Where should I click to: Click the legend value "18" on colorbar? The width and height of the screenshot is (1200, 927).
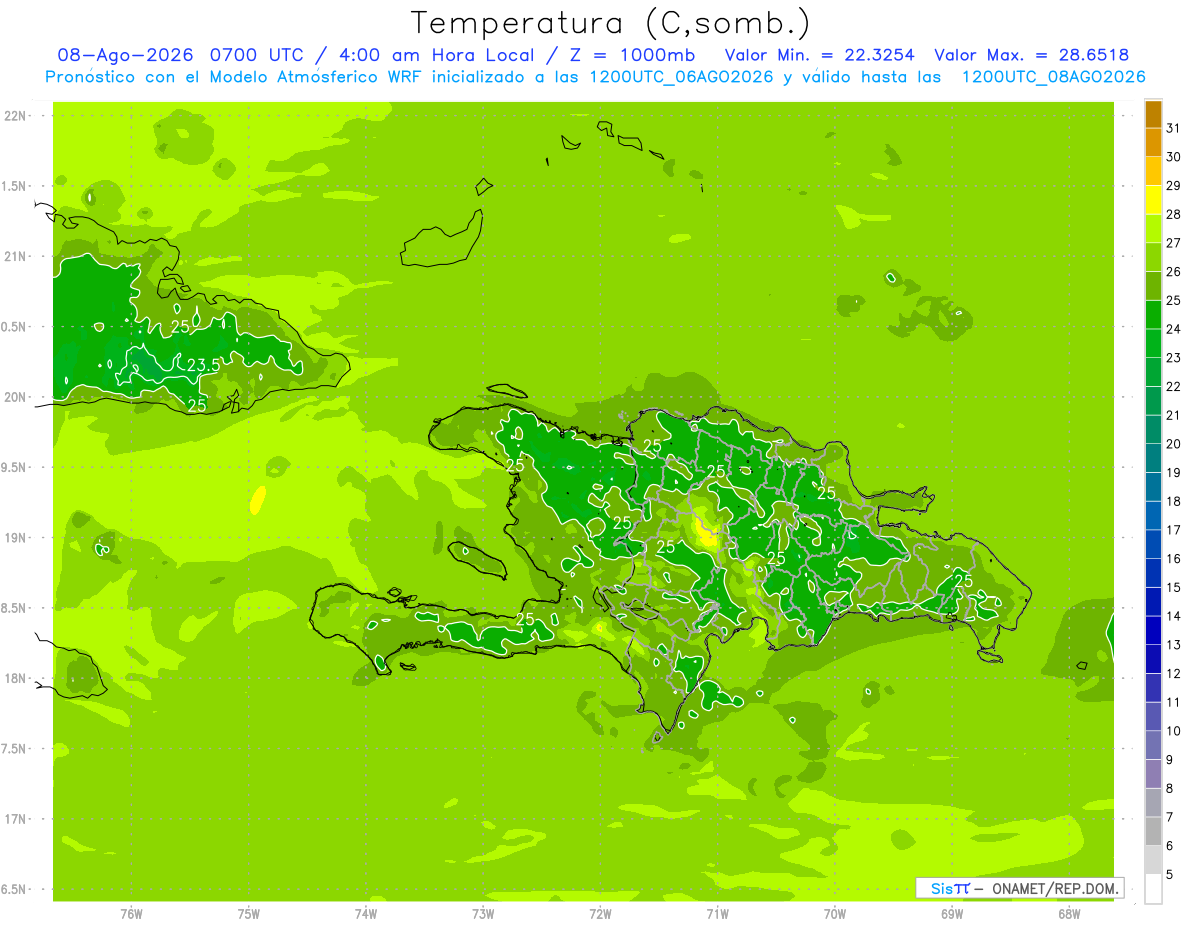tap(1173, 501)
